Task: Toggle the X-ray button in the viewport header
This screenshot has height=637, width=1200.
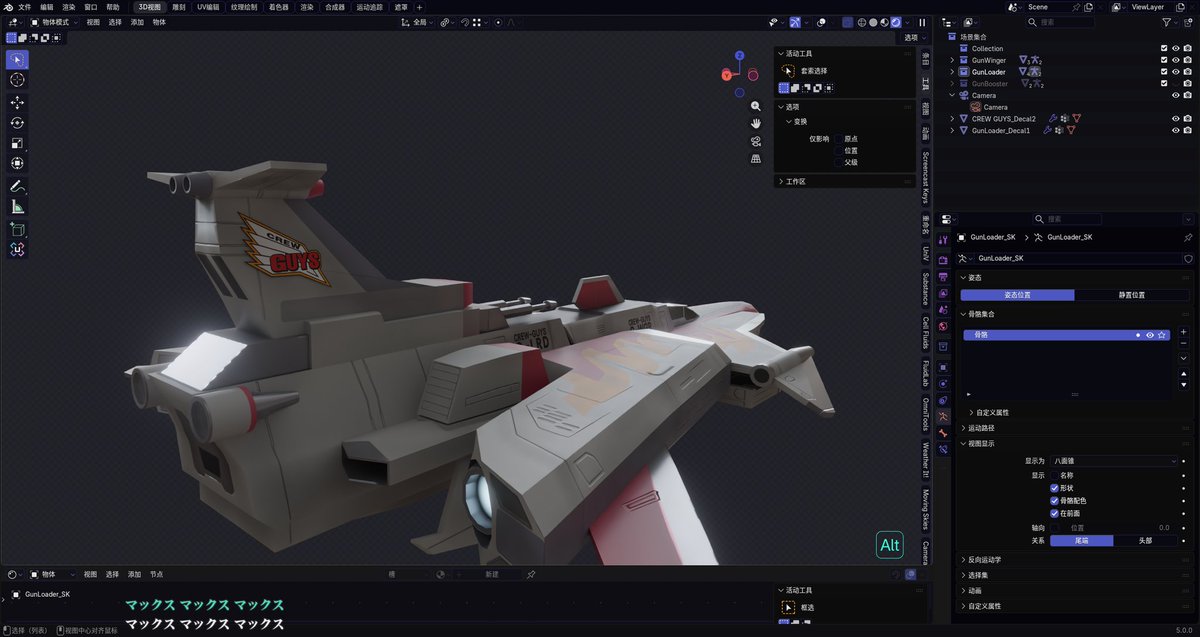Action: pyautogui.click(x=847, y=22)
